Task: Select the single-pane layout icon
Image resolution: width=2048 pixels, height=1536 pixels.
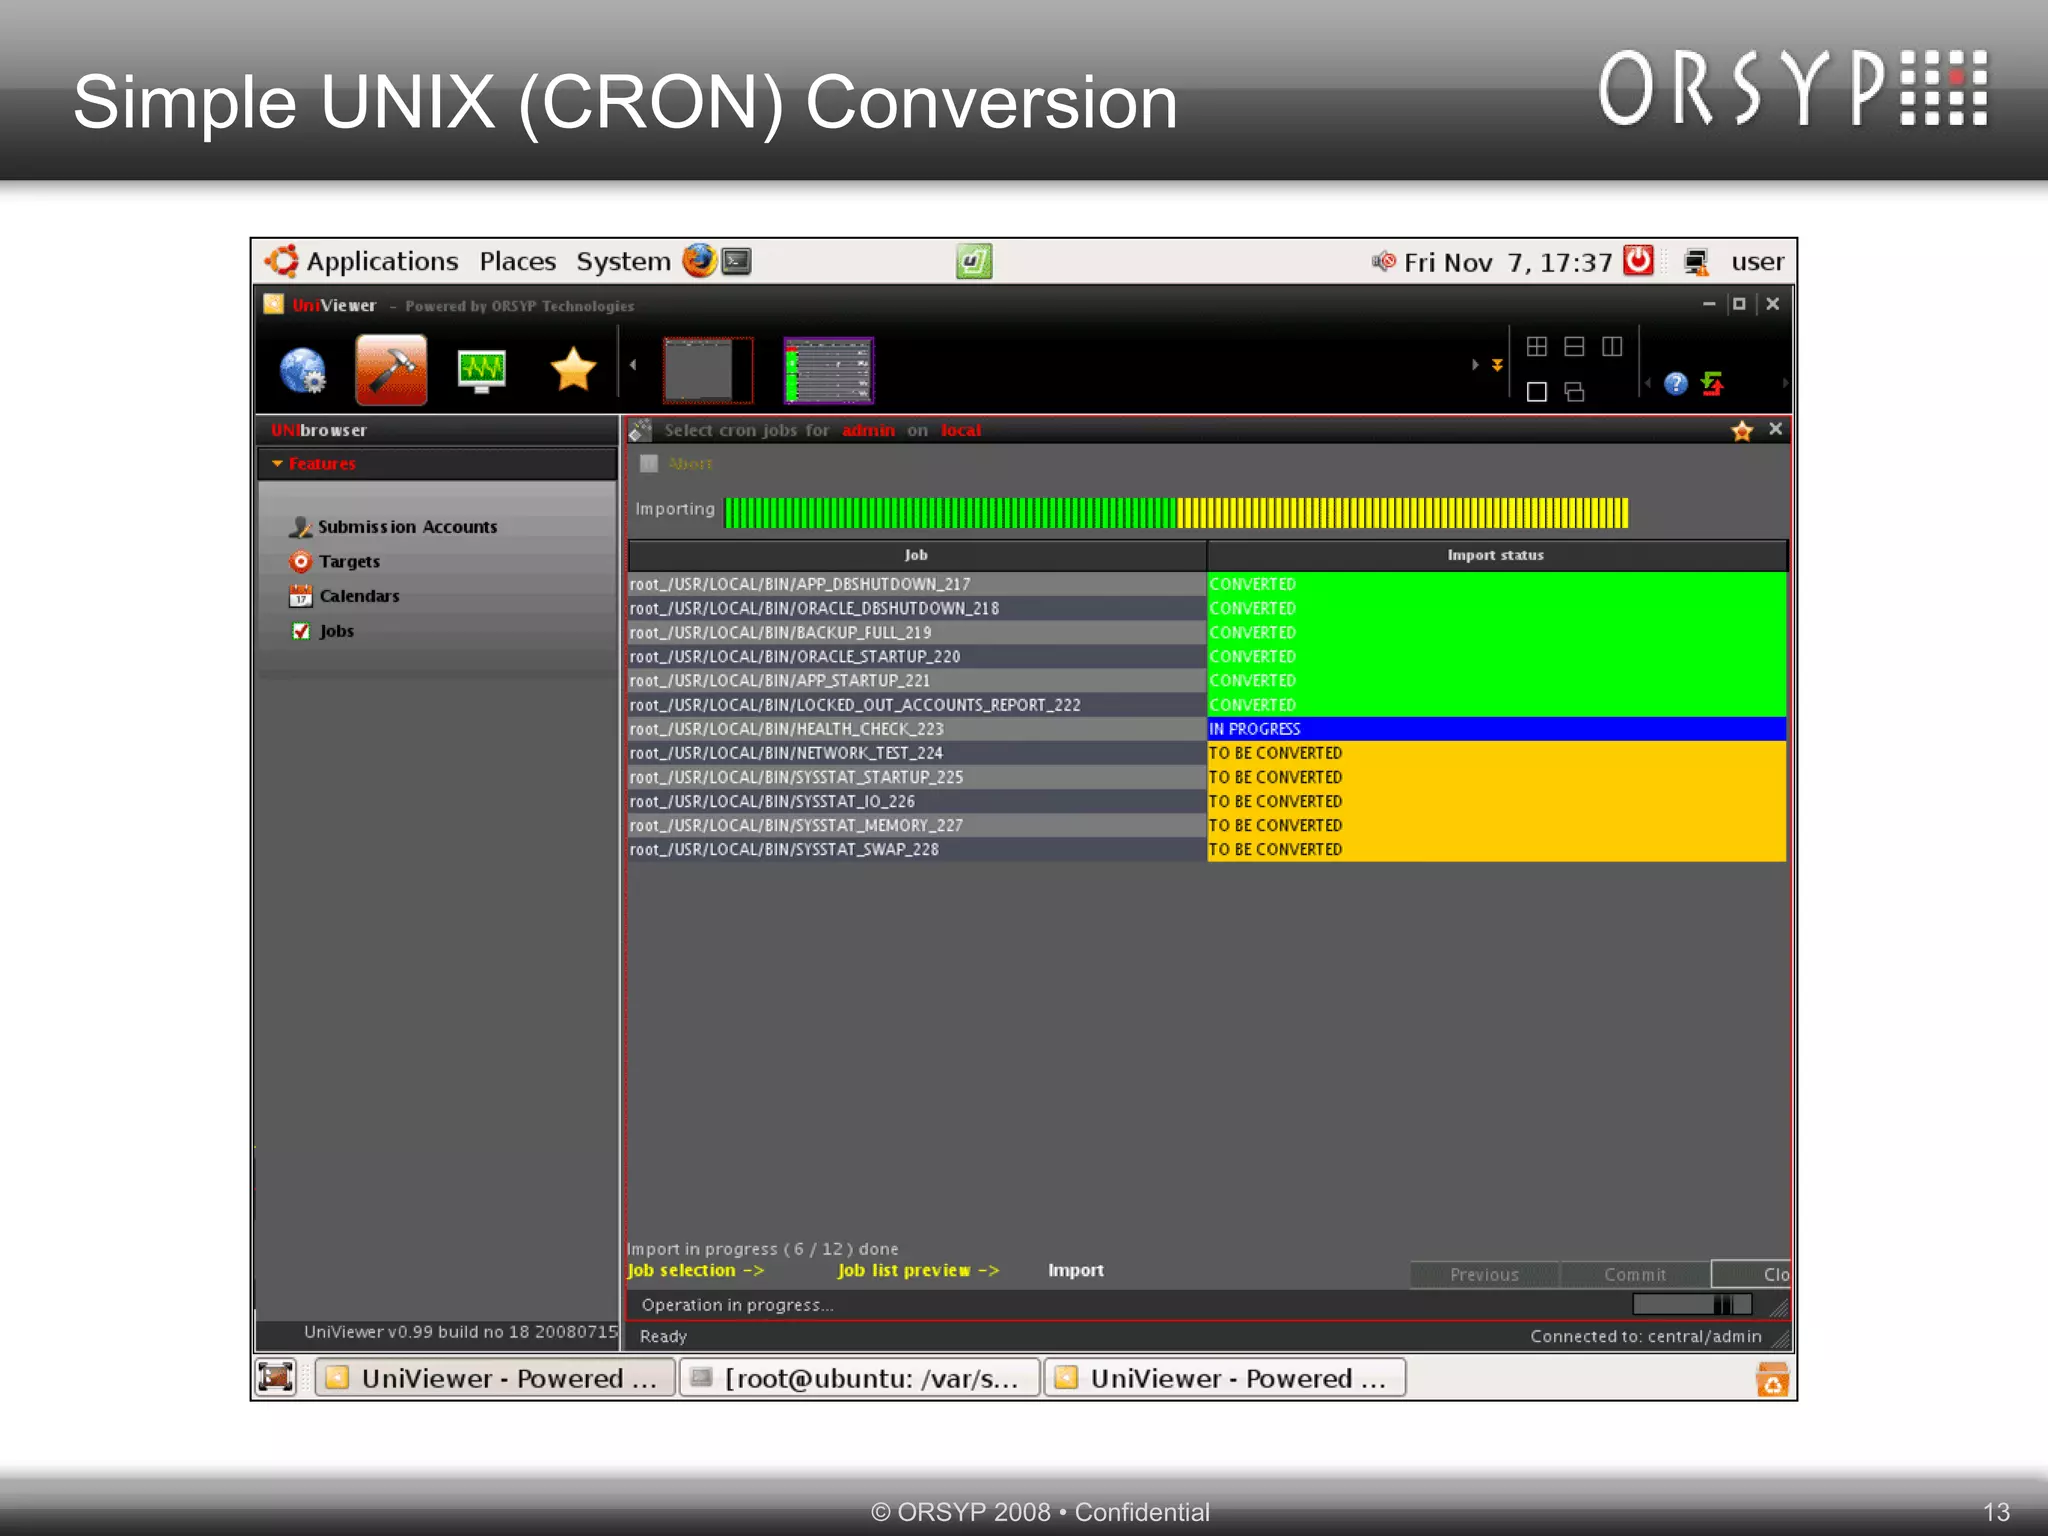Action: coord(1537,392)
